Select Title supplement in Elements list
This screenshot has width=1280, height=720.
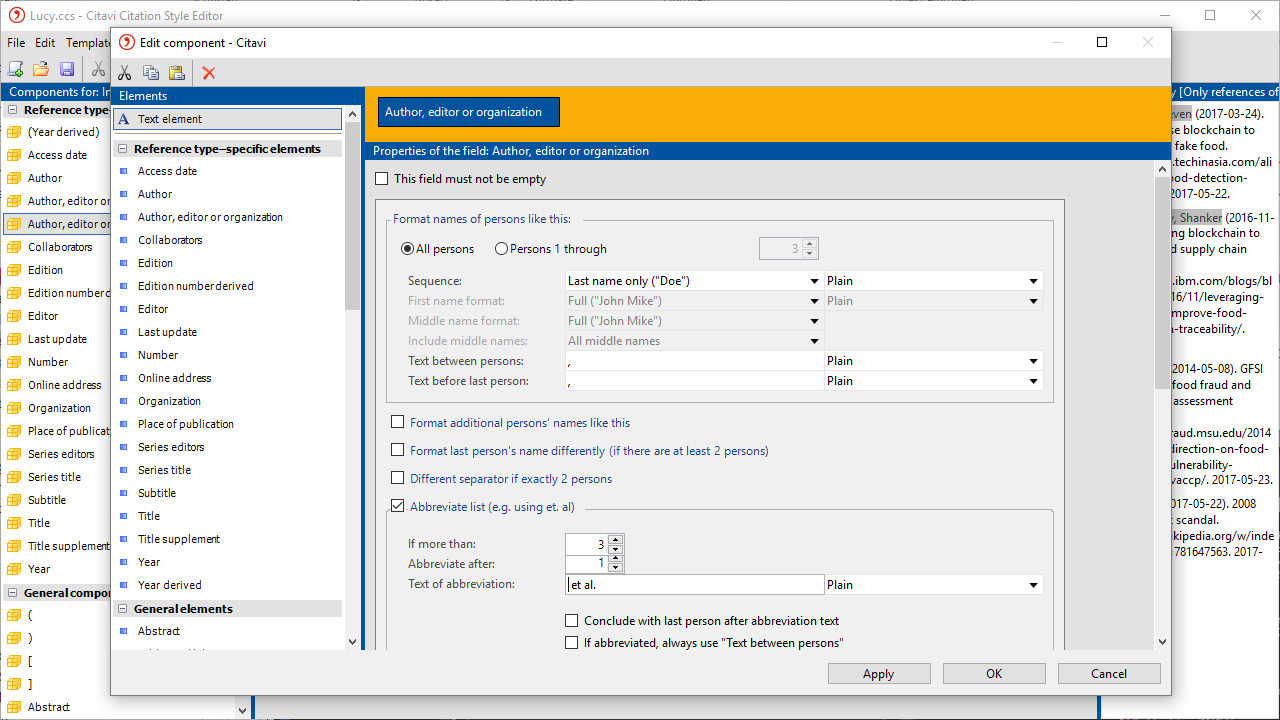178,539
